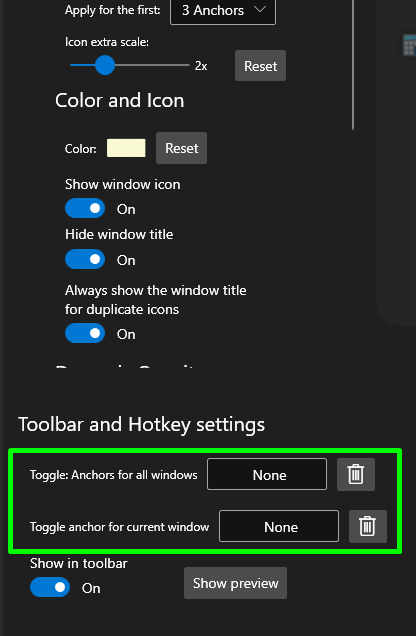
Task: Reset the icon extra scale value
Action: click(x=260, y=66)
